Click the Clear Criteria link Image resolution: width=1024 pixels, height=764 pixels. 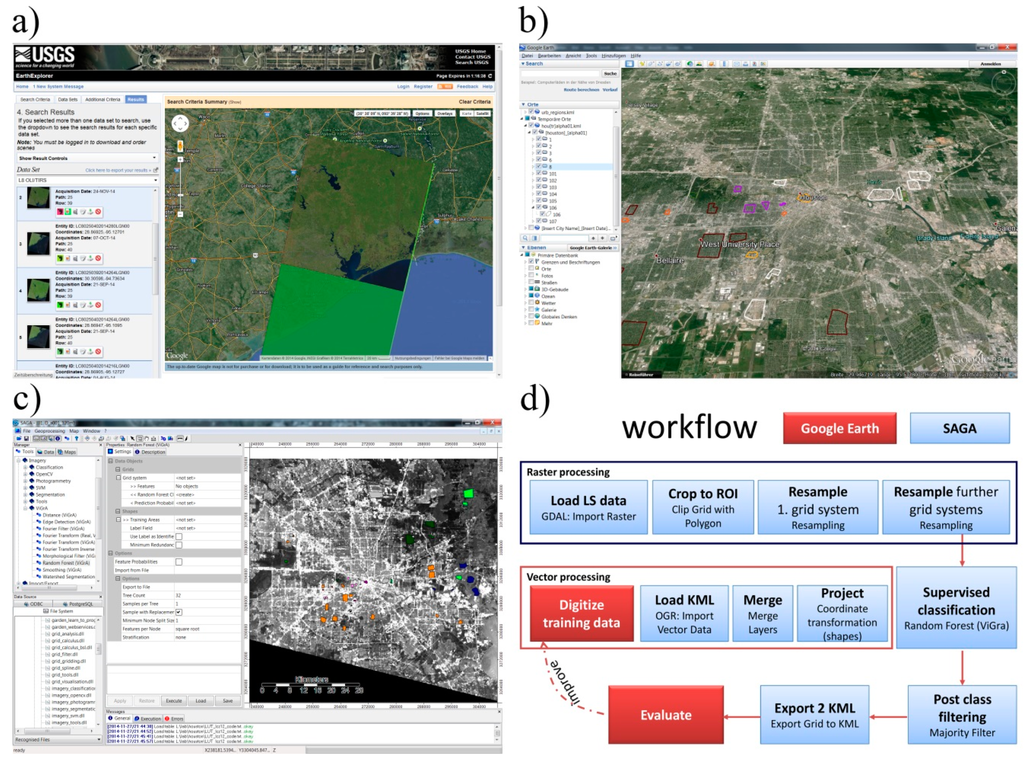click(474, 101)
